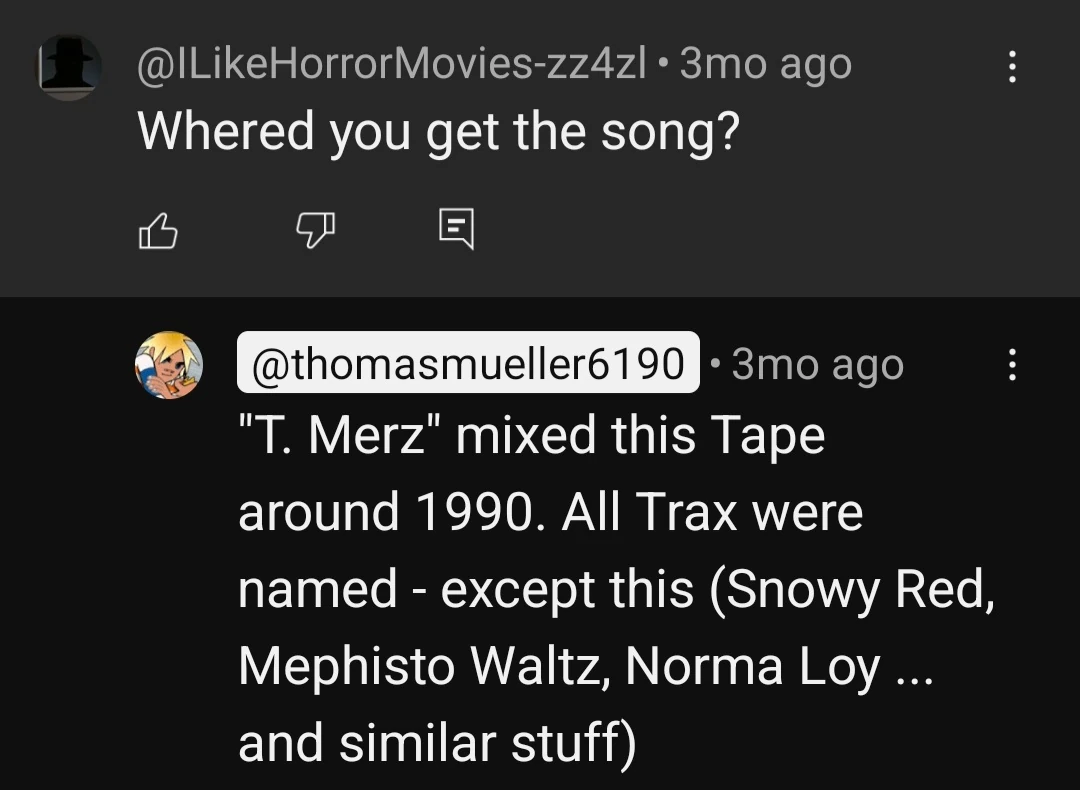Image resolution: width=1080 pixels, height=790 pixels.
Task: Tap thomasmueller6190's cartoon avatar
Action: [169, 365]
